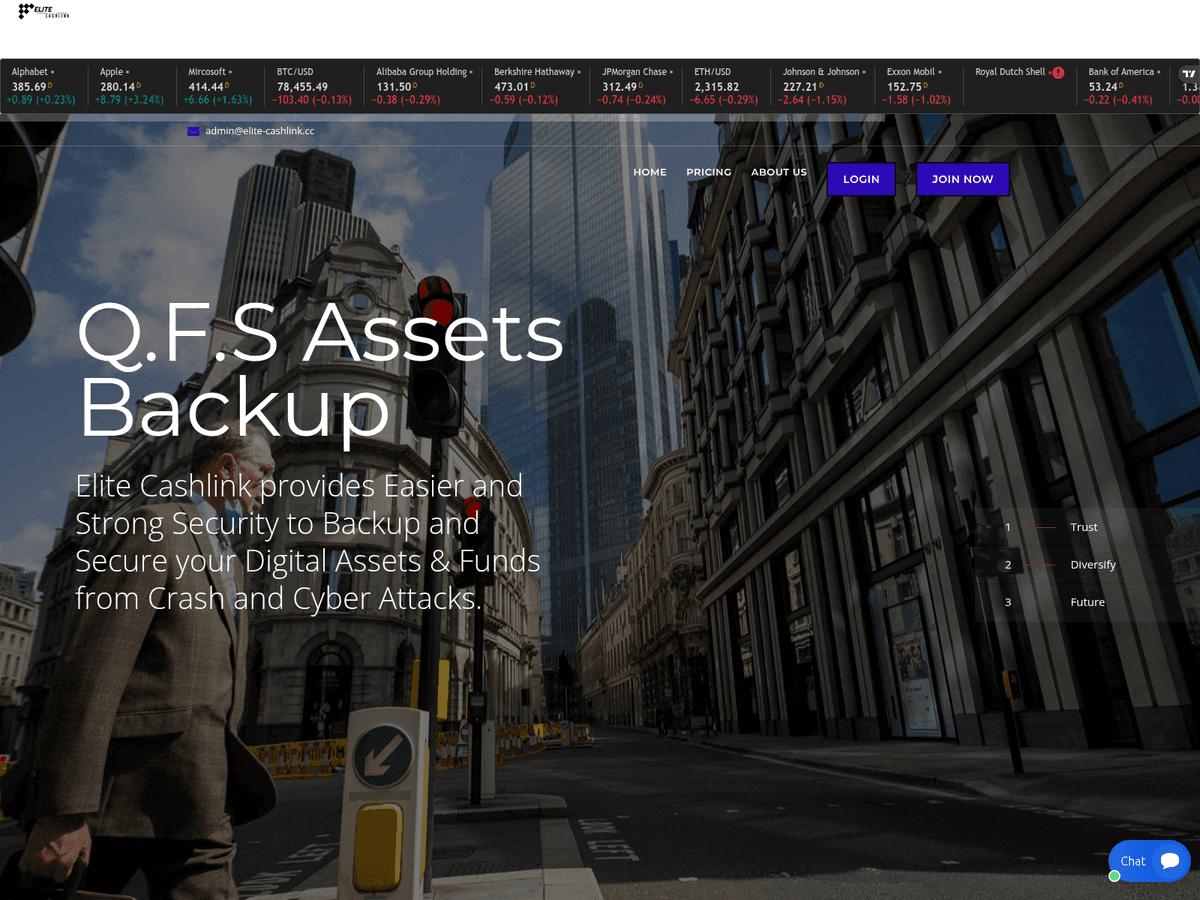Screen dimensions: 1200x900
Task: Open the Johnson & Johnson ticker
Action: (824, 86)
